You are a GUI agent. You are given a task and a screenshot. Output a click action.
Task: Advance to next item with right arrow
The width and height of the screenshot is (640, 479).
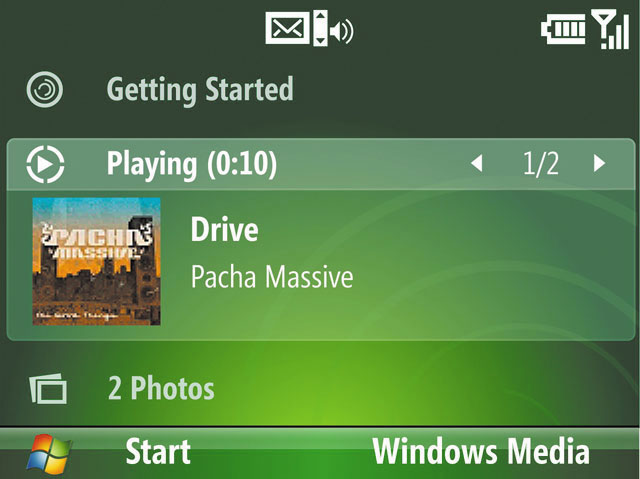pos(599,164)
